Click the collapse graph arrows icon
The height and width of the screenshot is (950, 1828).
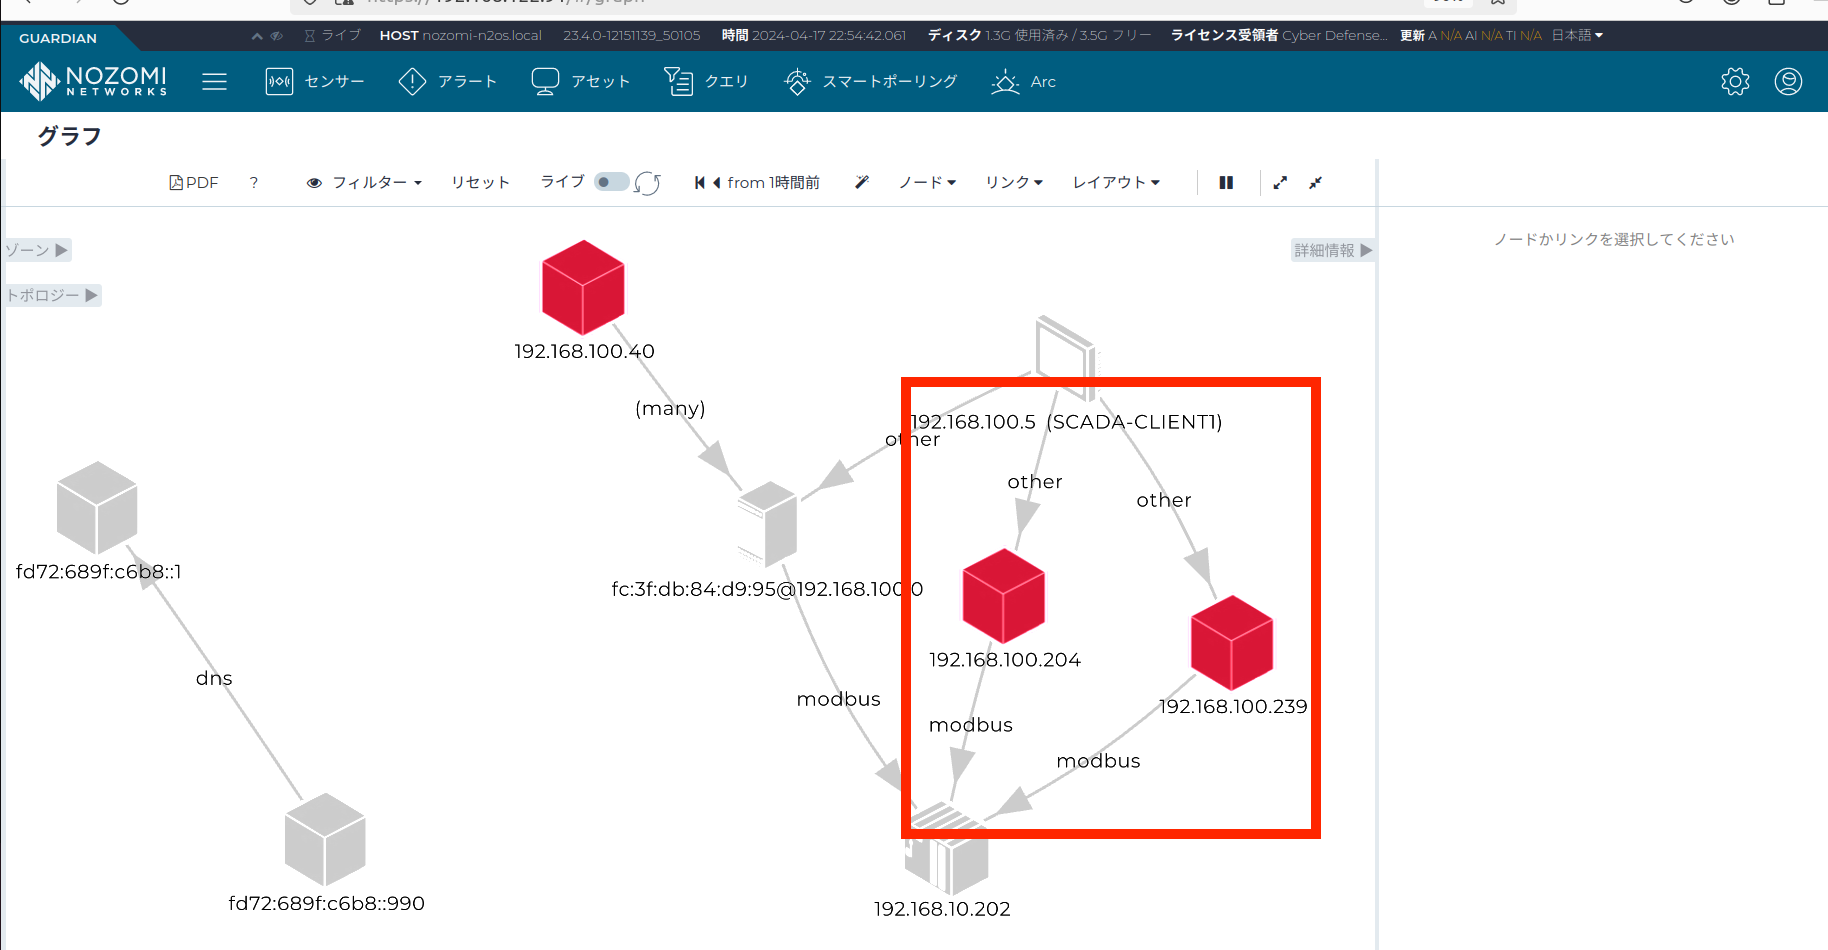click(x=1316, y=182)
